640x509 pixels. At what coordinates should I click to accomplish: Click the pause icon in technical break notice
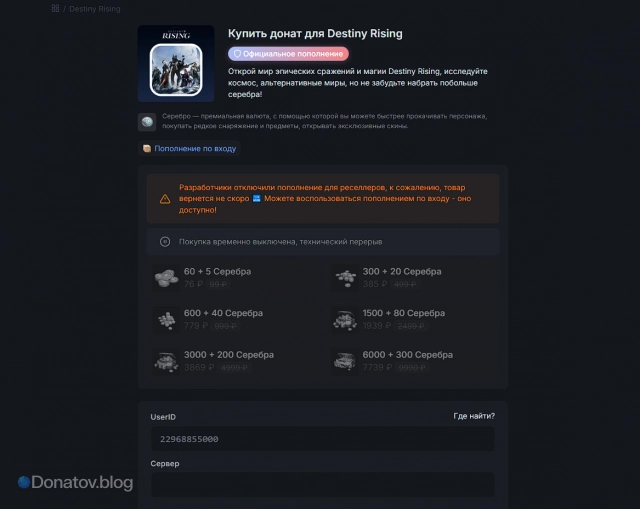tap(165, 242)
